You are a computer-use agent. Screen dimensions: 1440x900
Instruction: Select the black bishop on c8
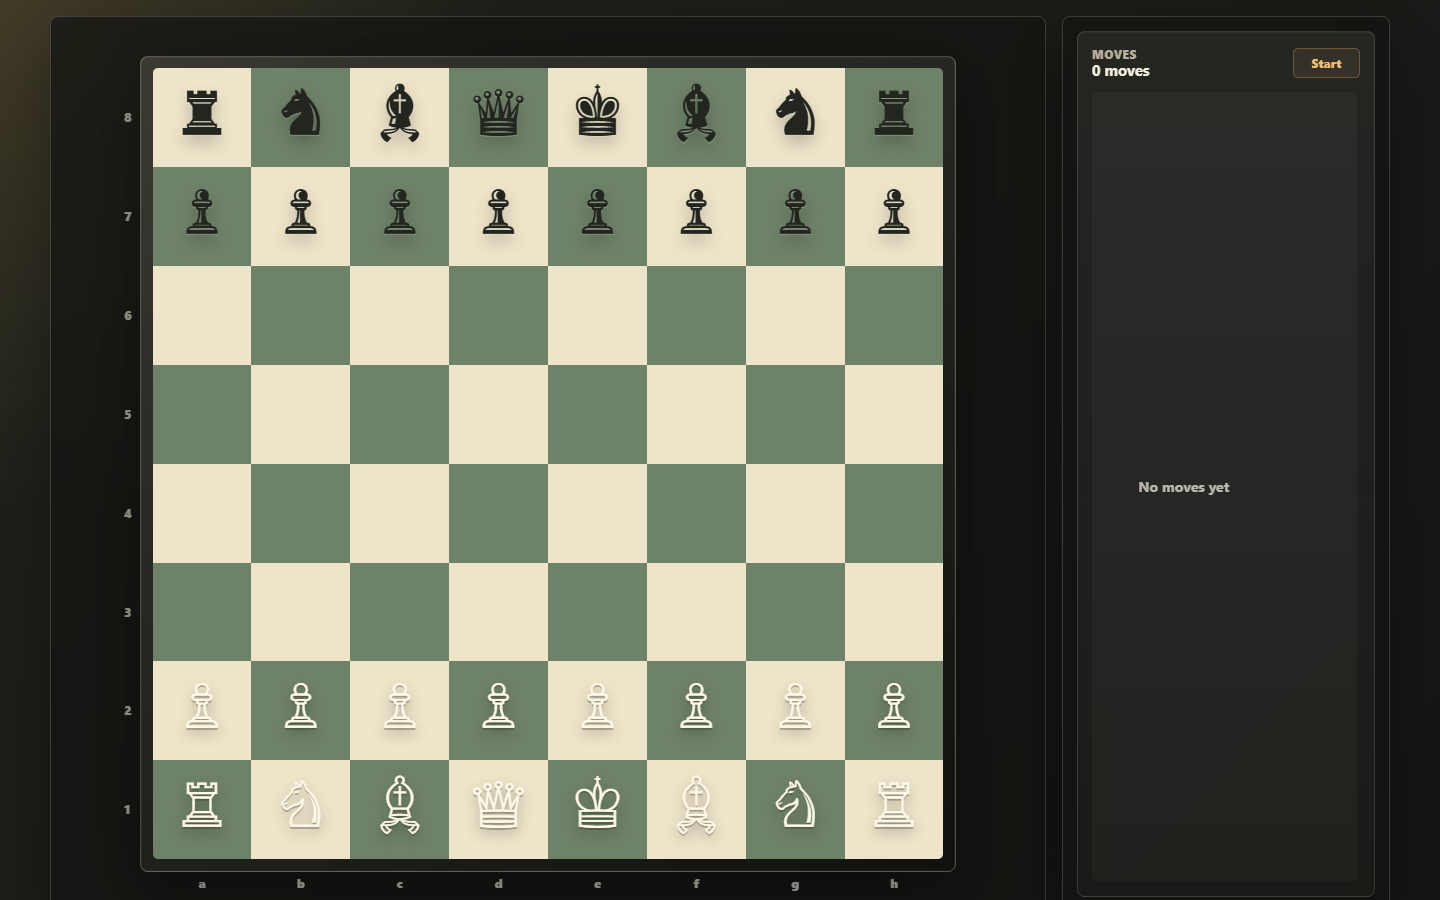(x=400, y=117)
